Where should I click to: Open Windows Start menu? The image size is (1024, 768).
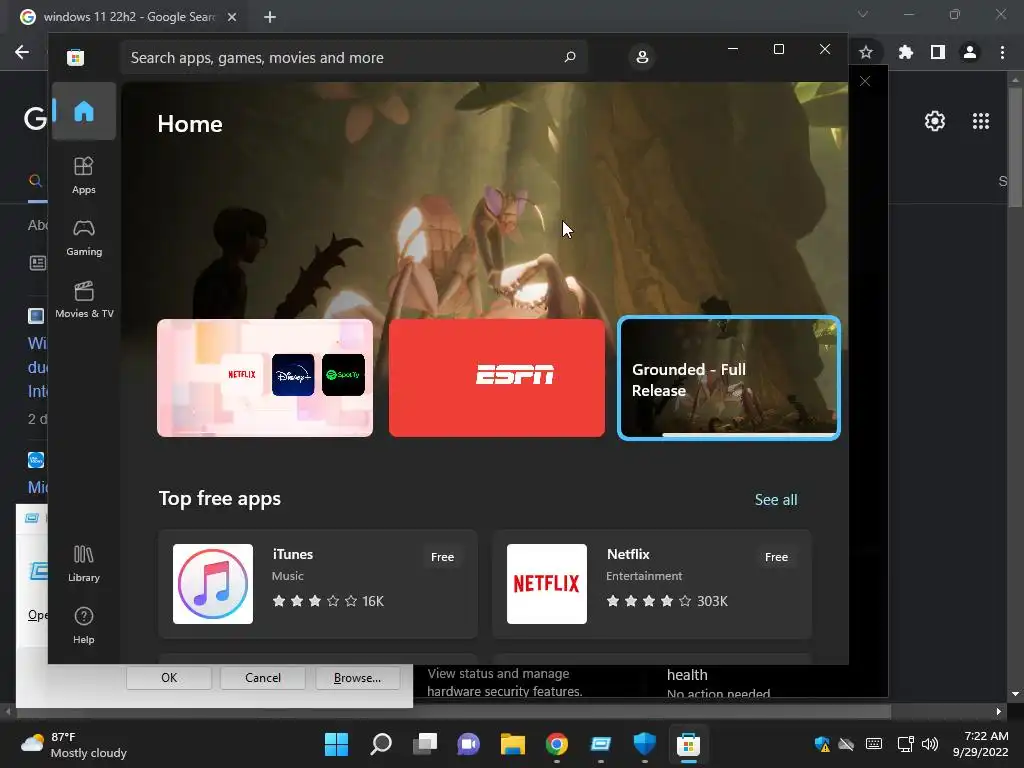336,744
